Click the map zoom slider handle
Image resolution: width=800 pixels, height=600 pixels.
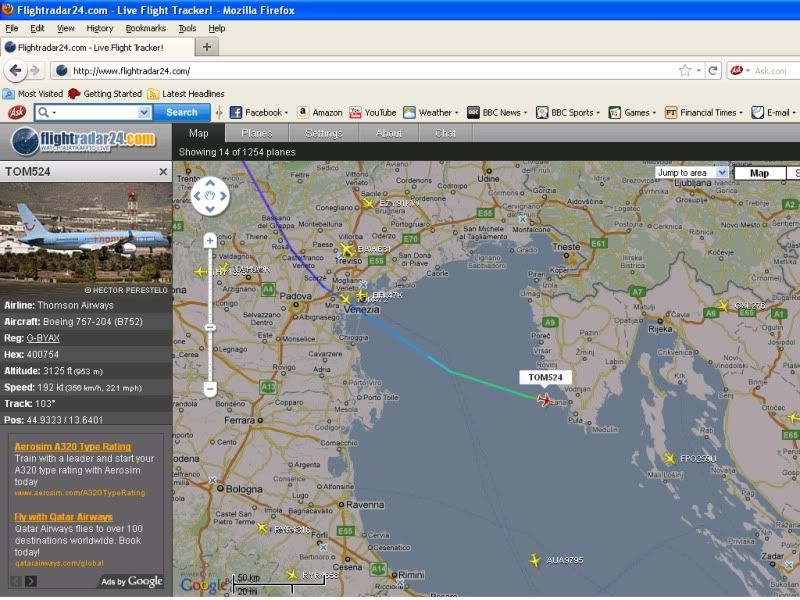(210, 328)
